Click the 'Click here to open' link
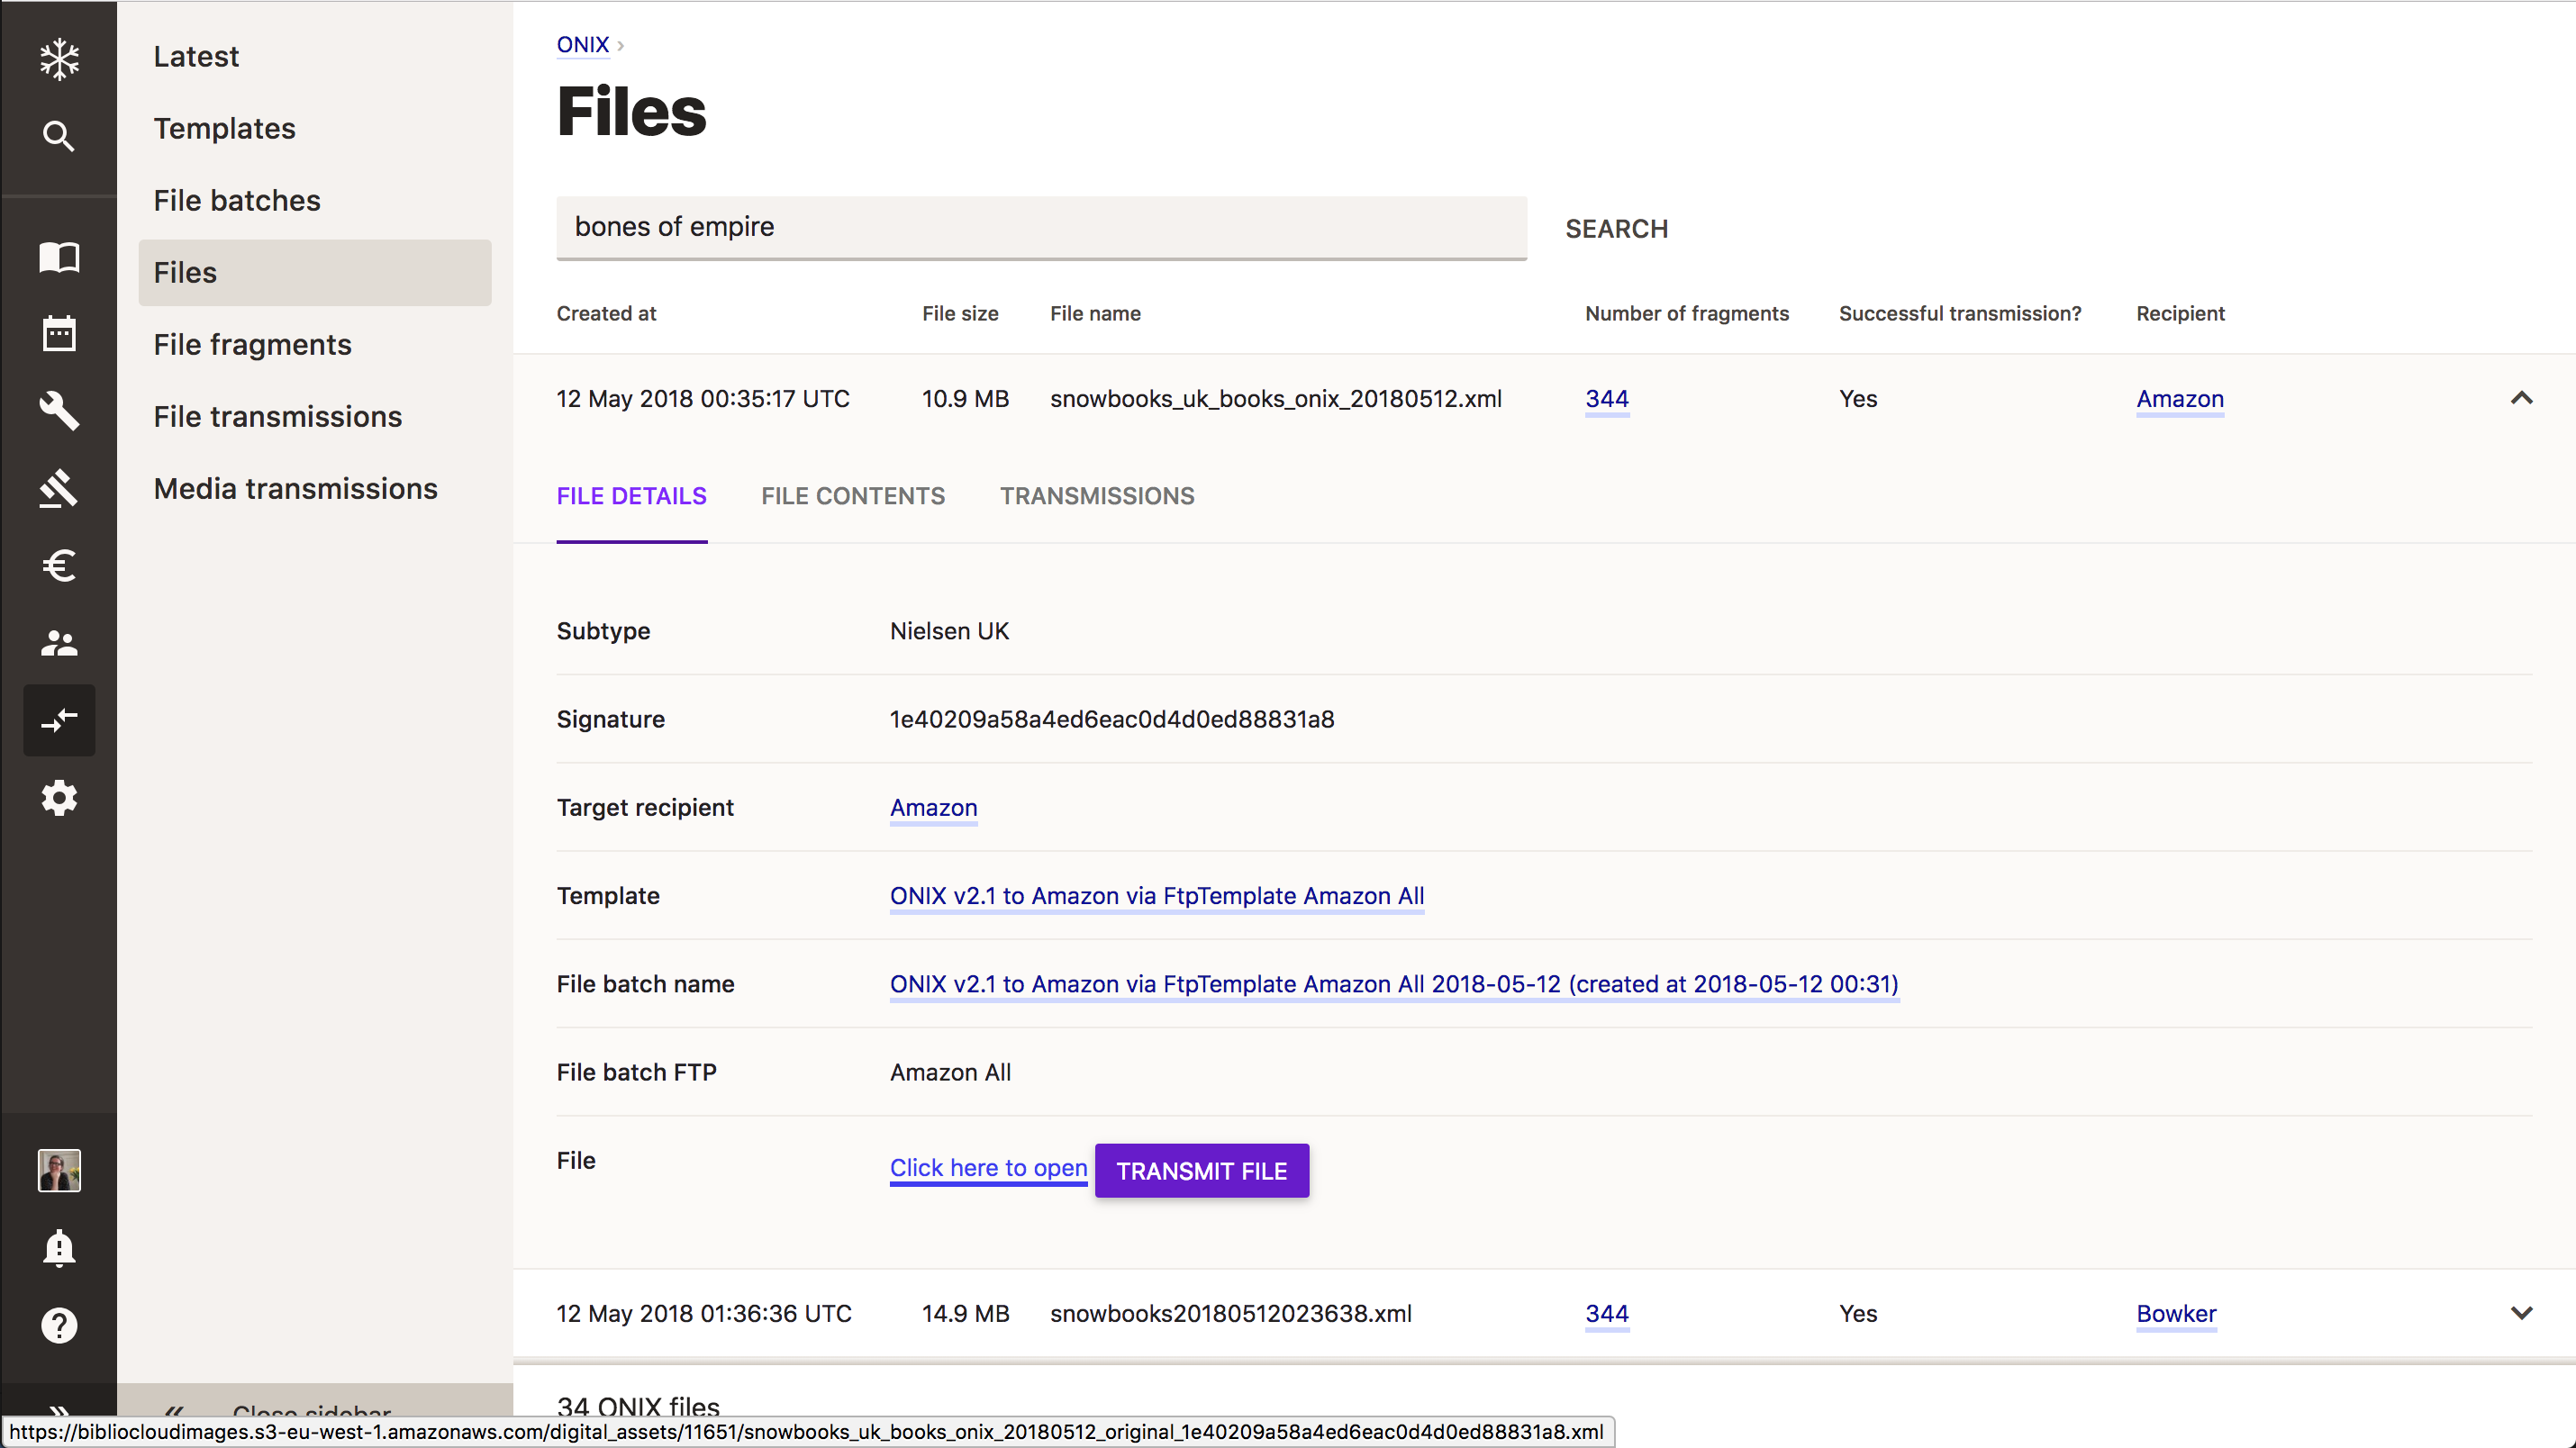This screenshot has height=1448, width=2576. pyautogui.click(x=987, y=1167)
